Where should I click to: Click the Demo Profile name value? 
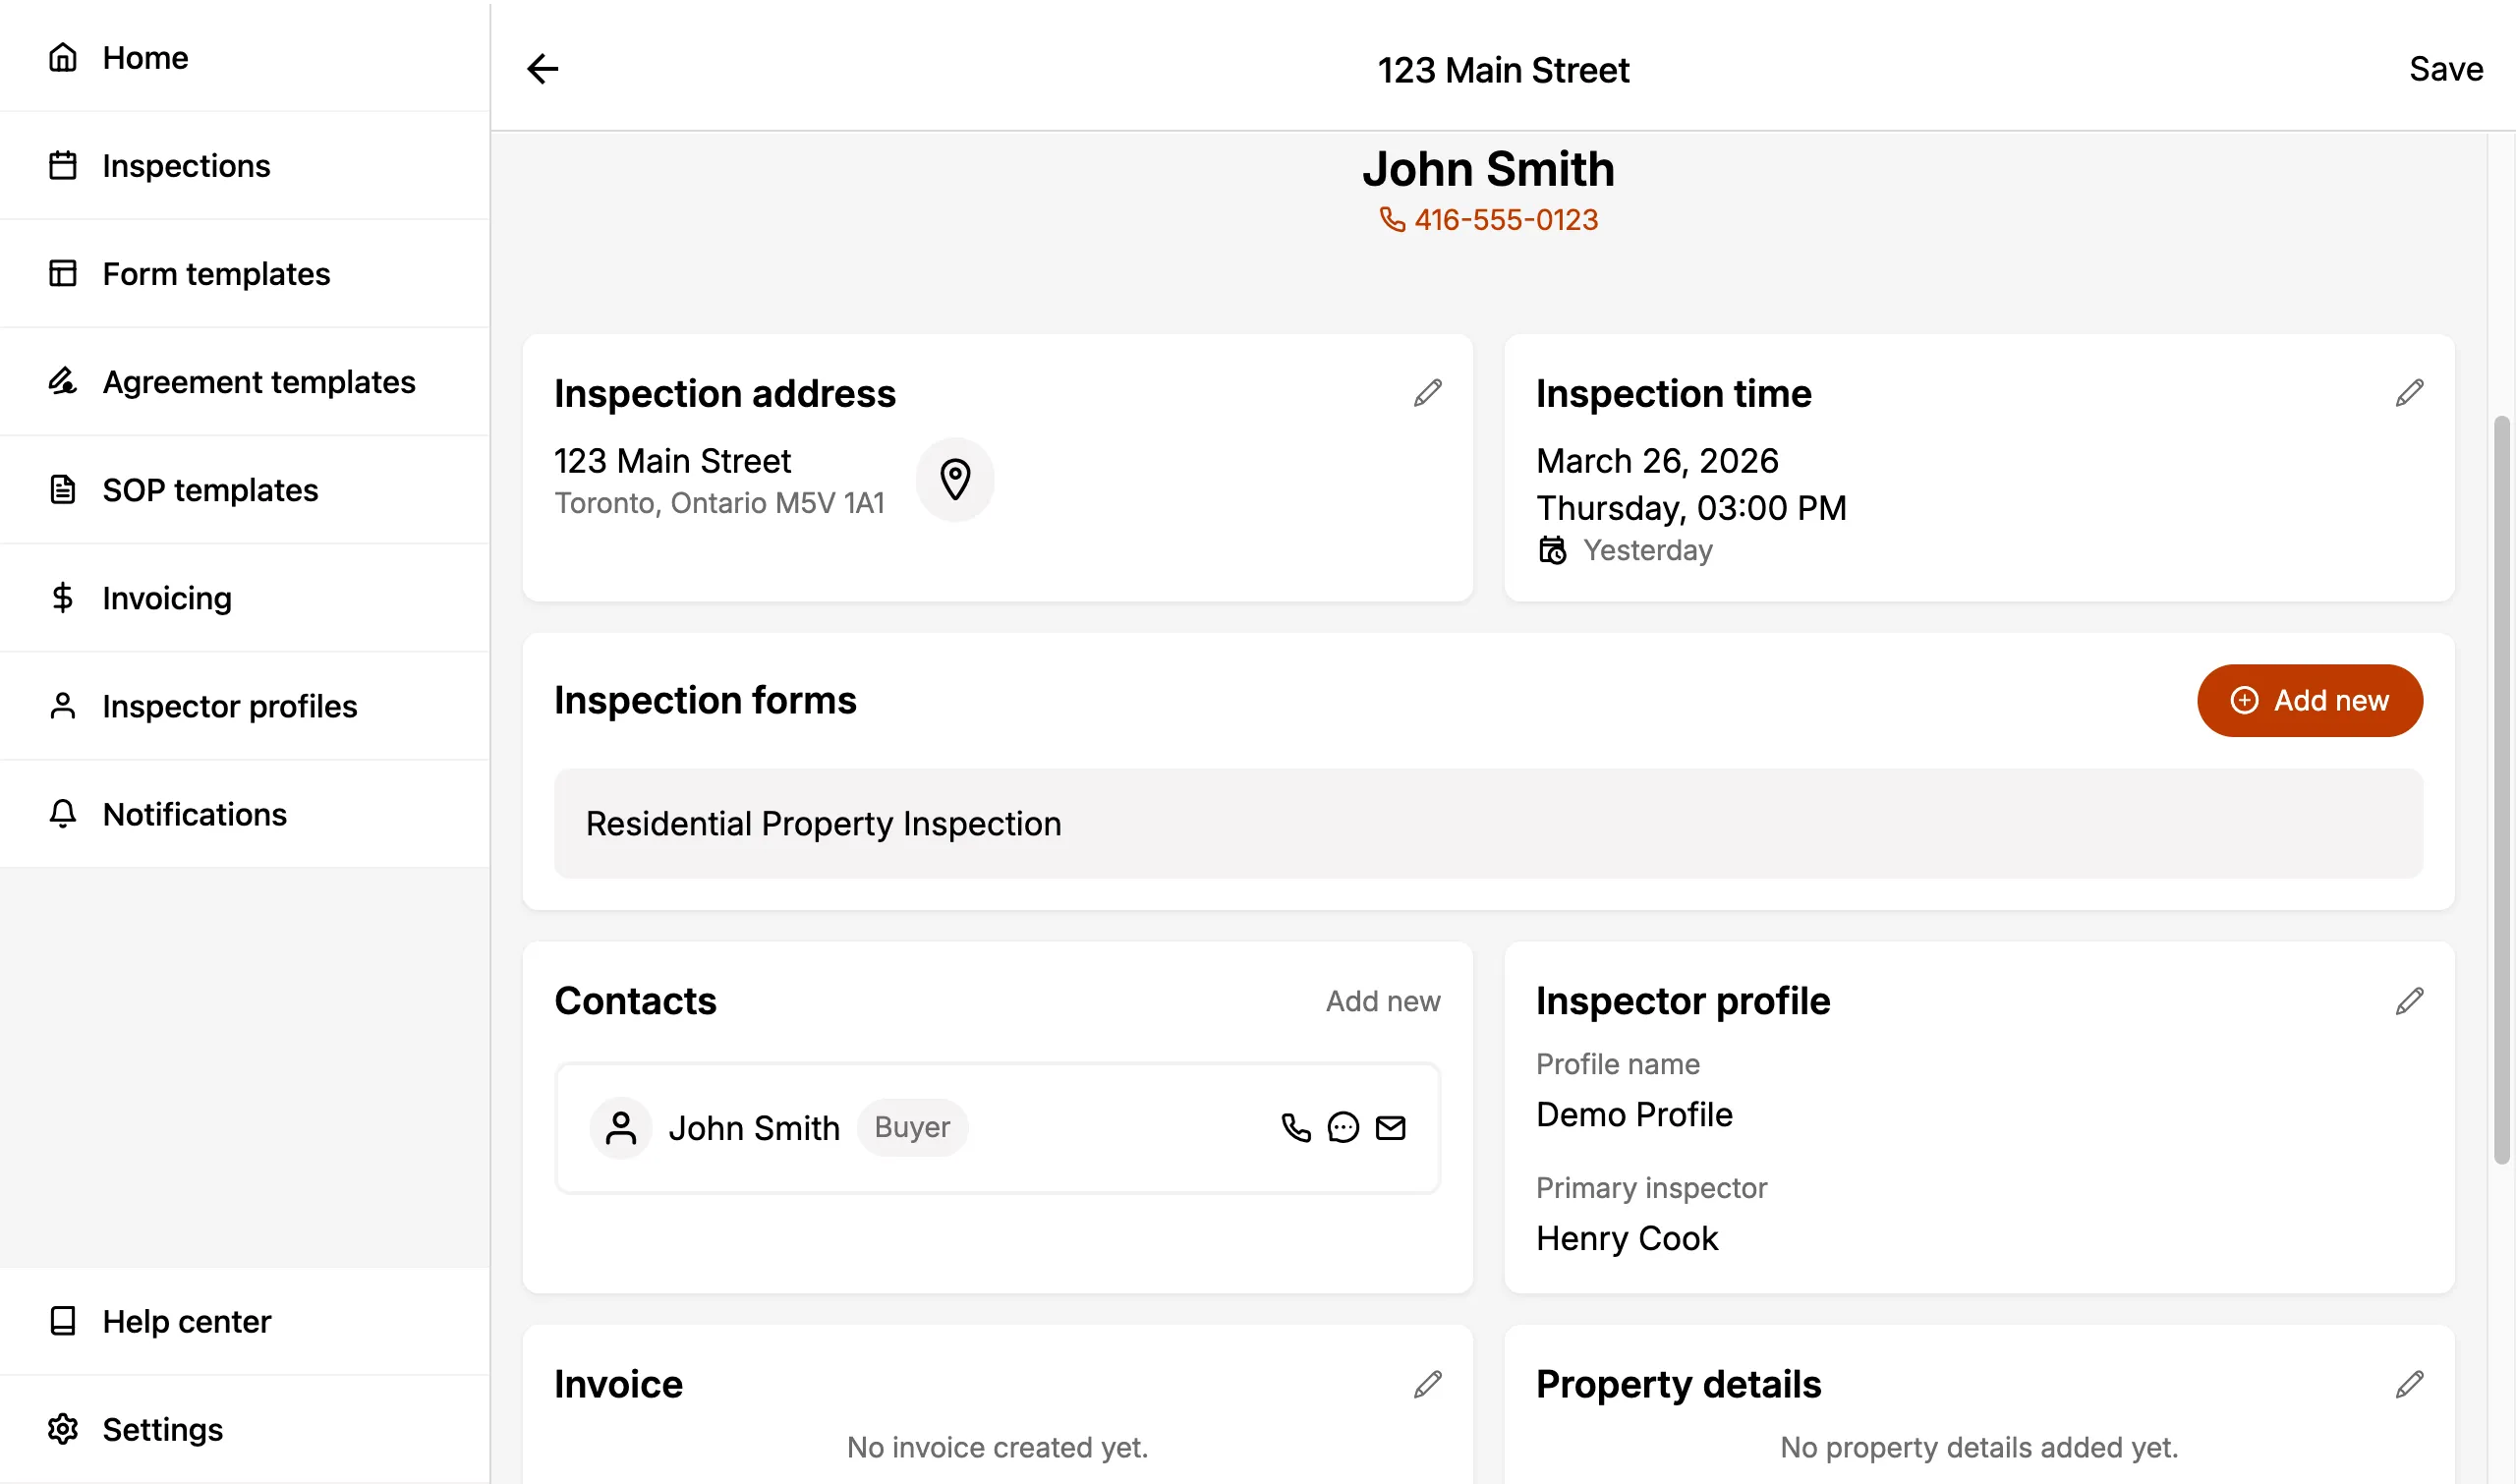(x=1634, y=1115)
